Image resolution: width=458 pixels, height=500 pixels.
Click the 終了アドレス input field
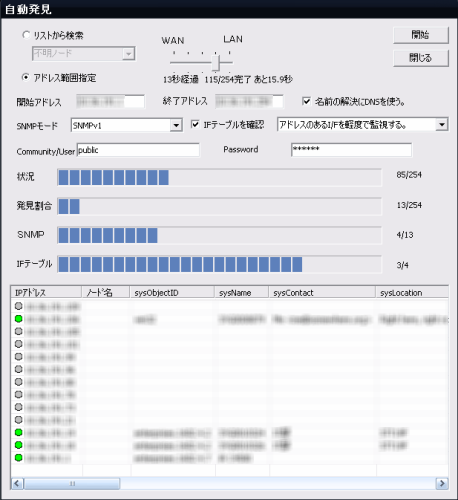(249, 102)
